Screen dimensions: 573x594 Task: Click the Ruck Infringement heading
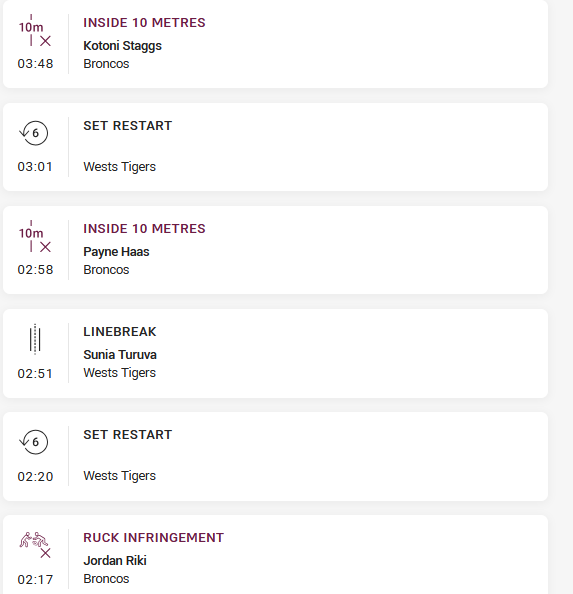[153, 538]
